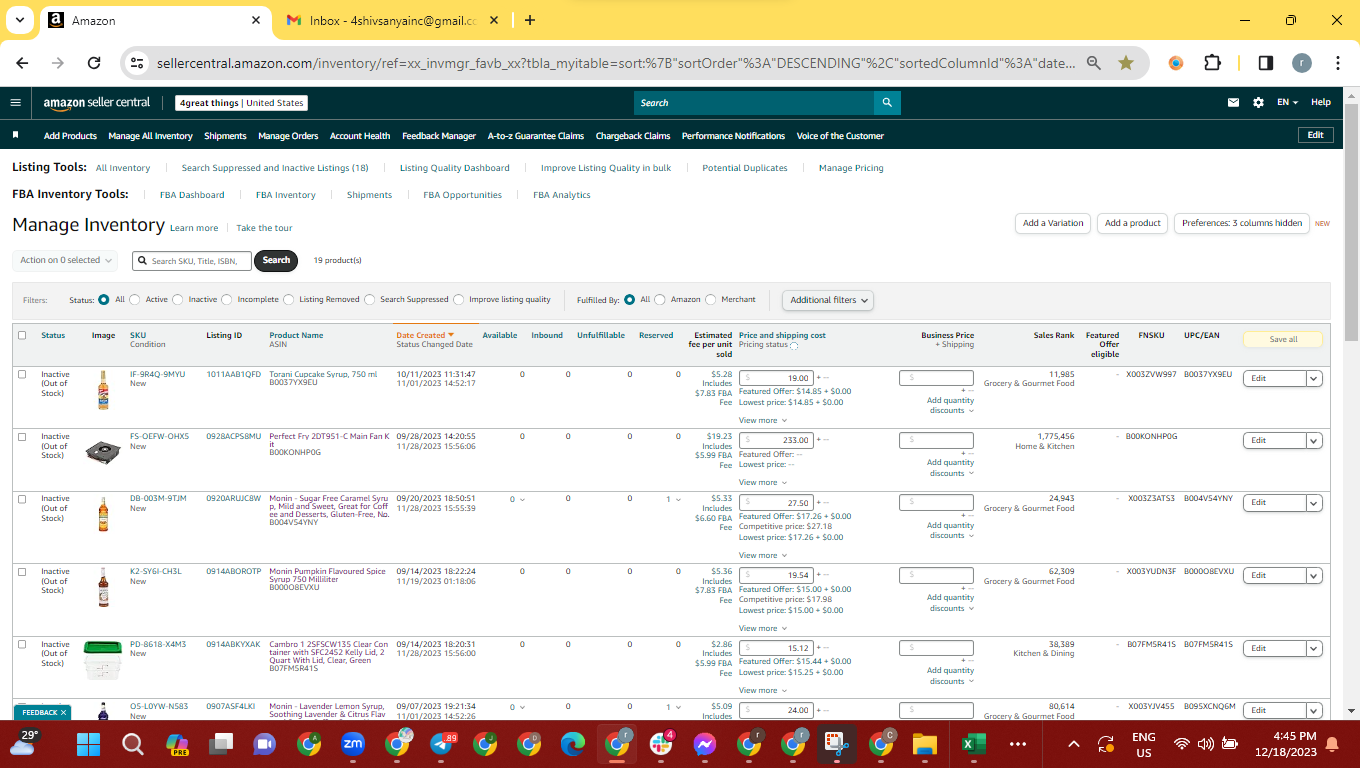Open the Cambro container product thumbnail

pyautogui.click(x=103, y=660)
